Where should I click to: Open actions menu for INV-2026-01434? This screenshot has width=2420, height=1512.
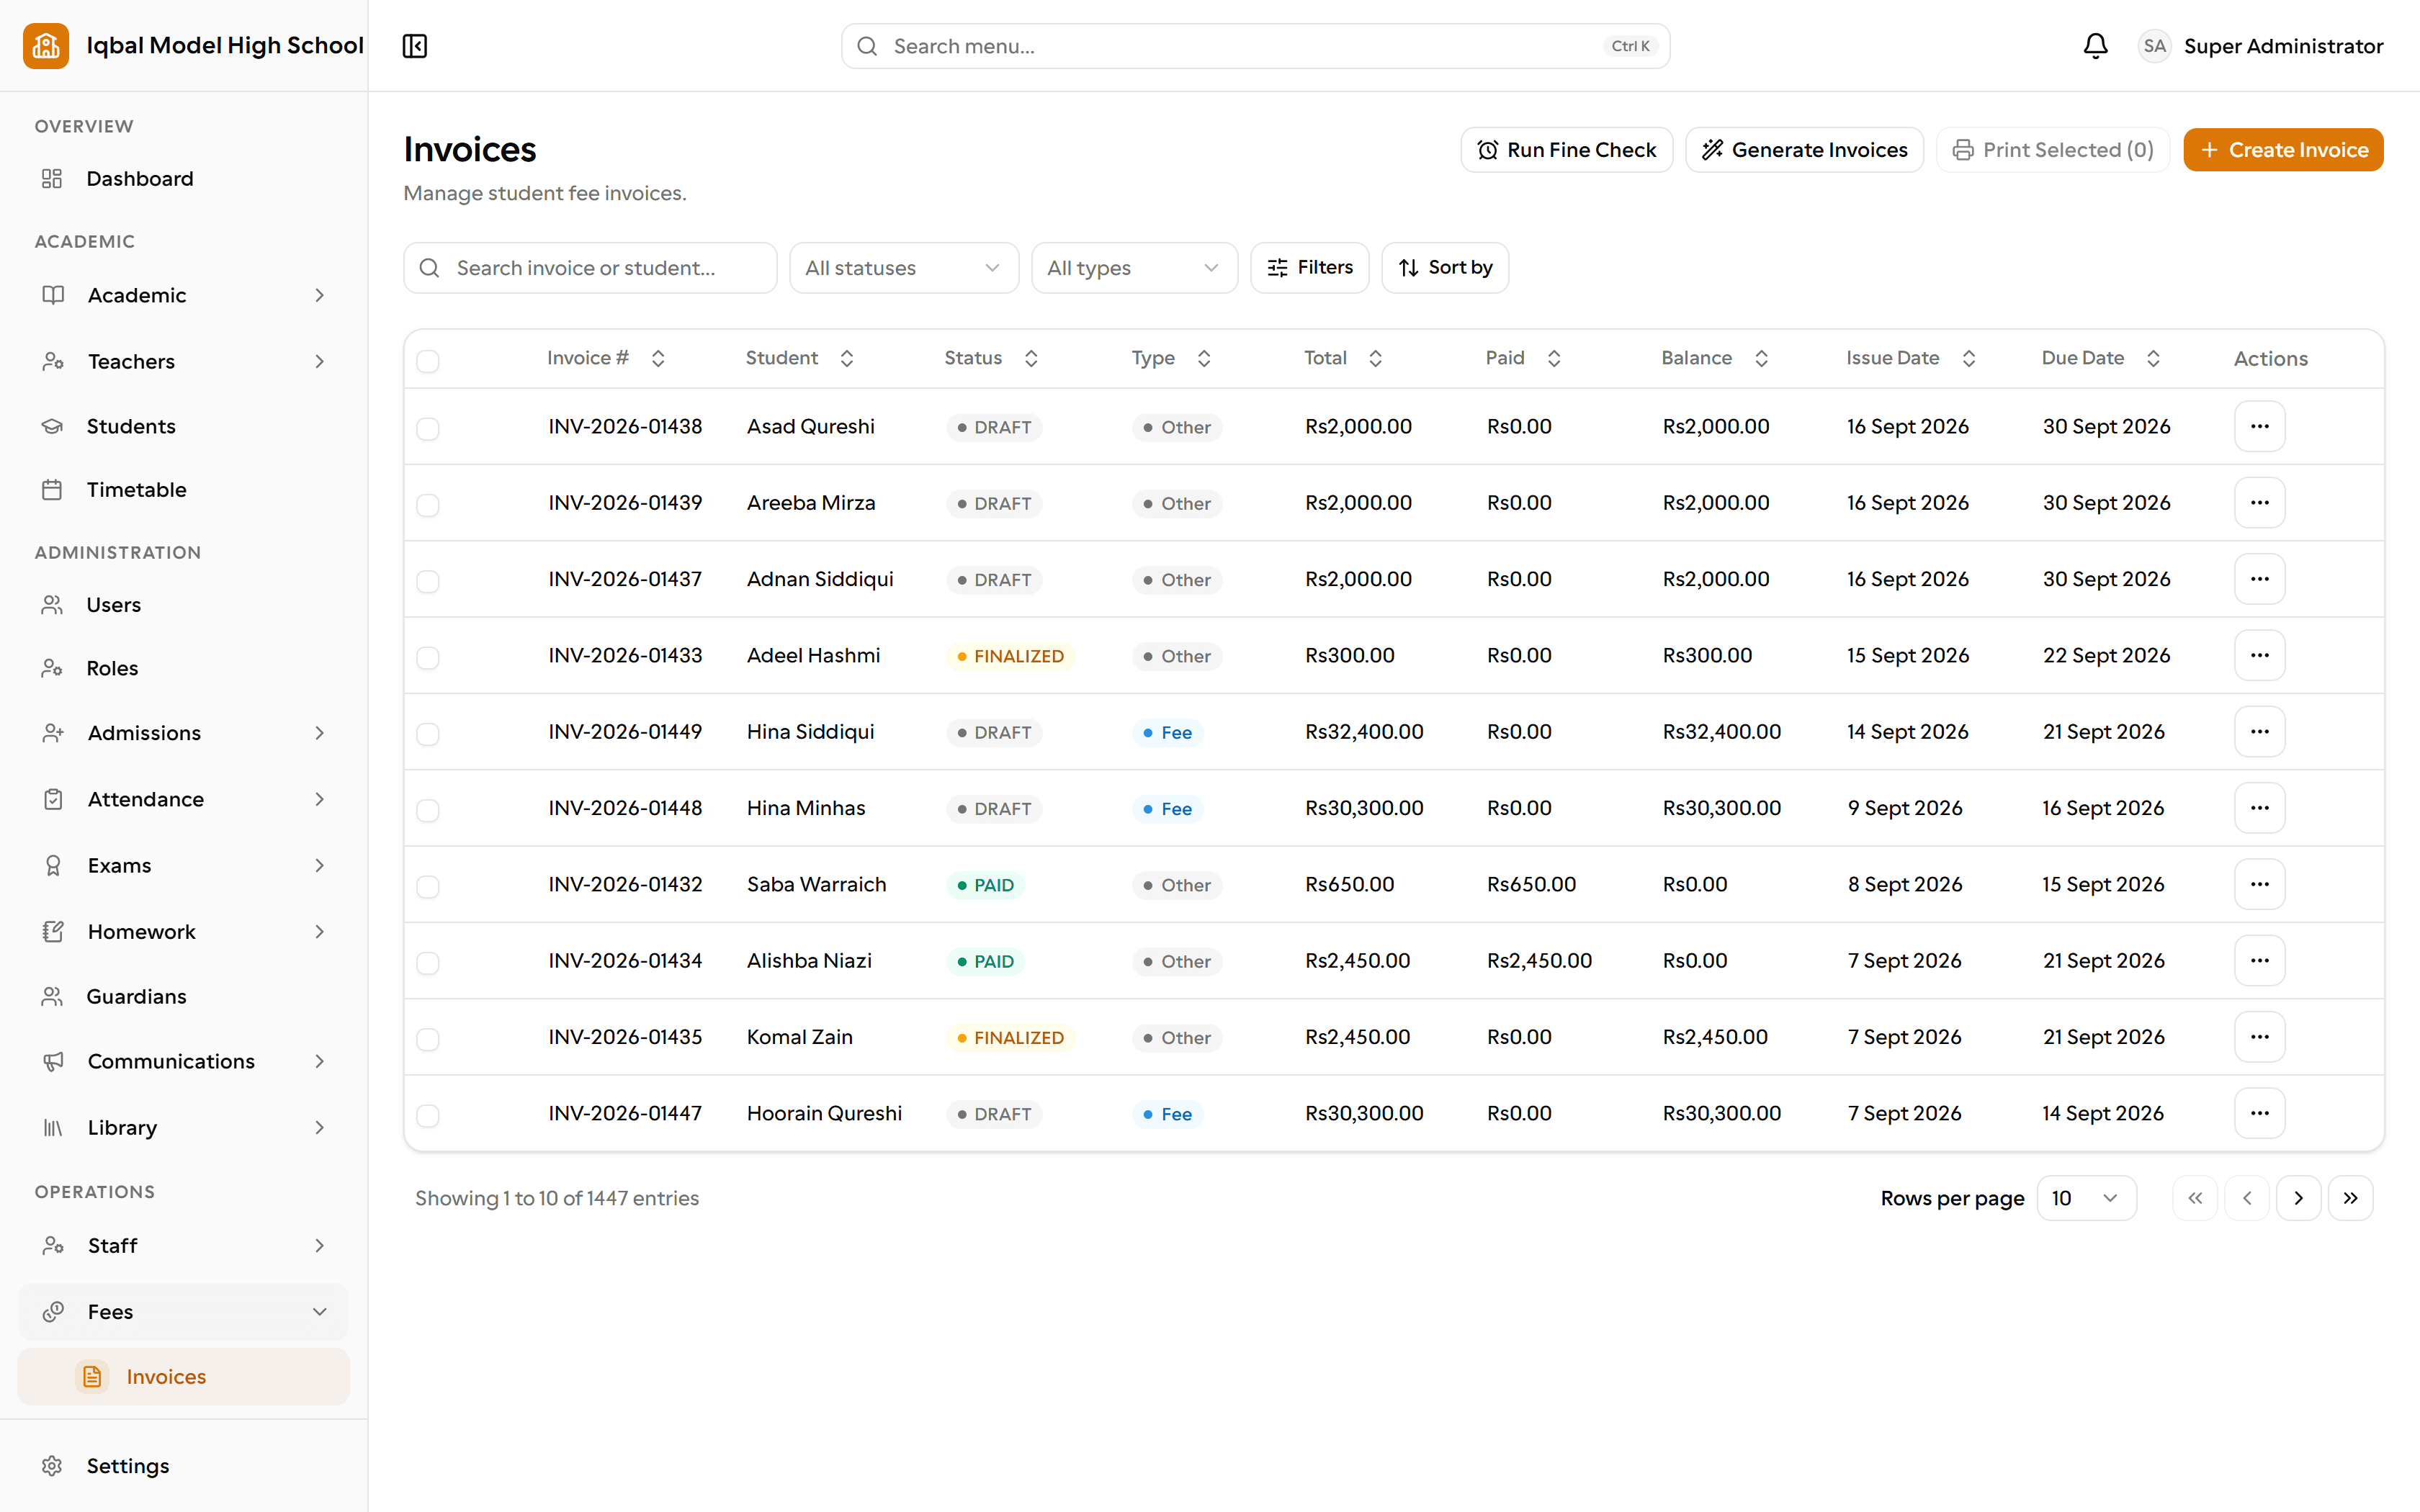[x=2259, y=961]
